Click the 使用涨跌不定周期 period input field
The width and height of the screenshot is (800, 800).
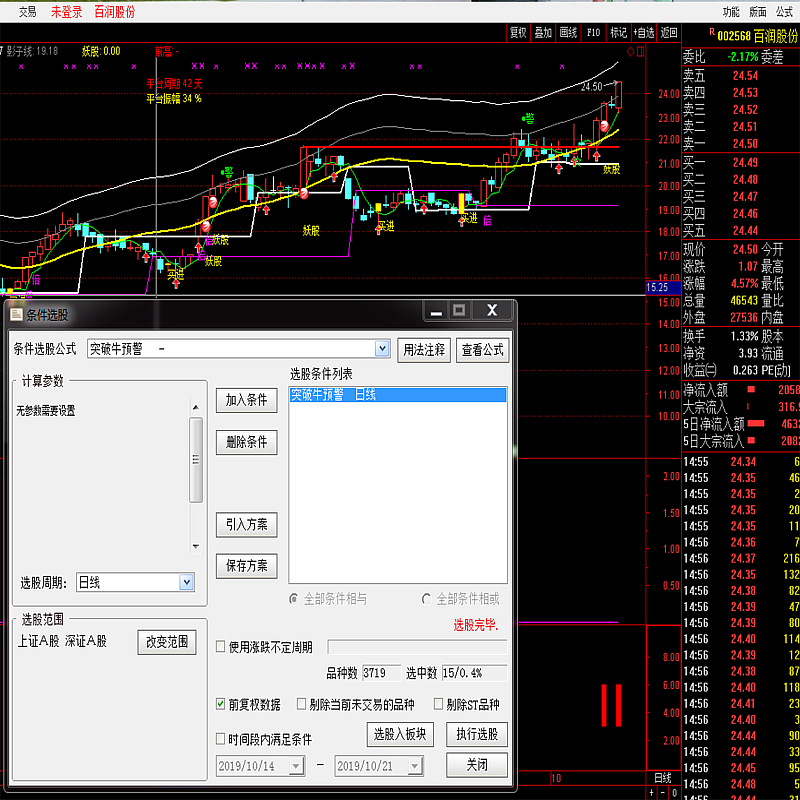pyautogui.click(x=417, y=647)
